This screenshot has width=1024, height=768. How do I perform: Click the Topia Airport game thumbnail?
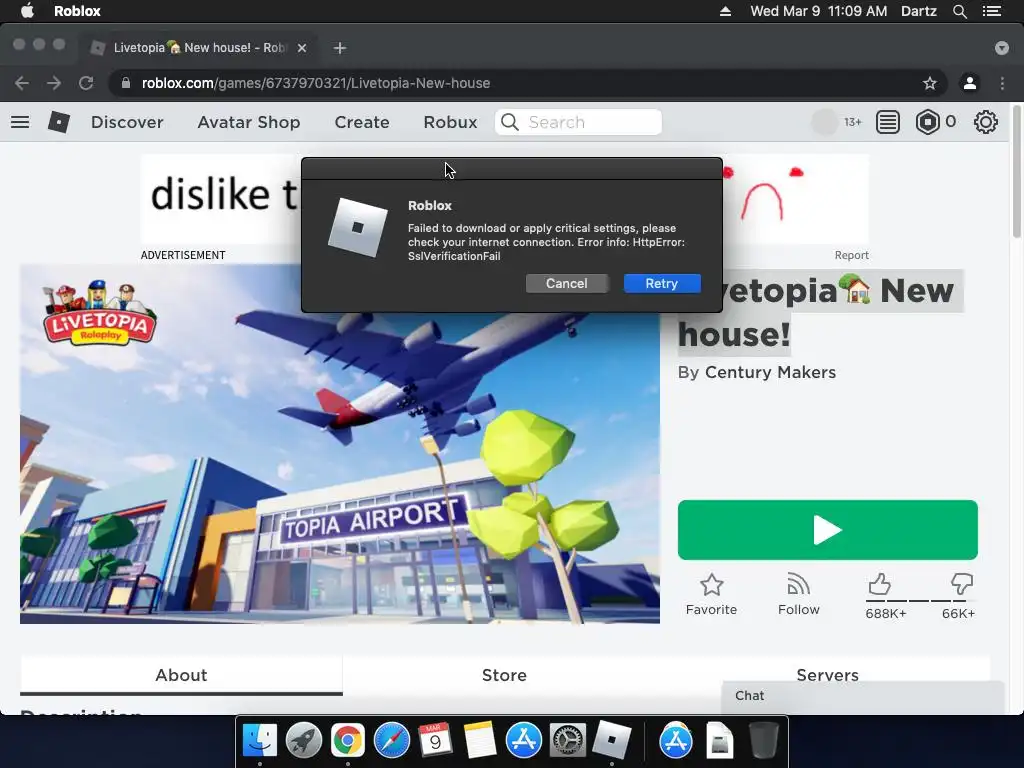pos(340,444)
